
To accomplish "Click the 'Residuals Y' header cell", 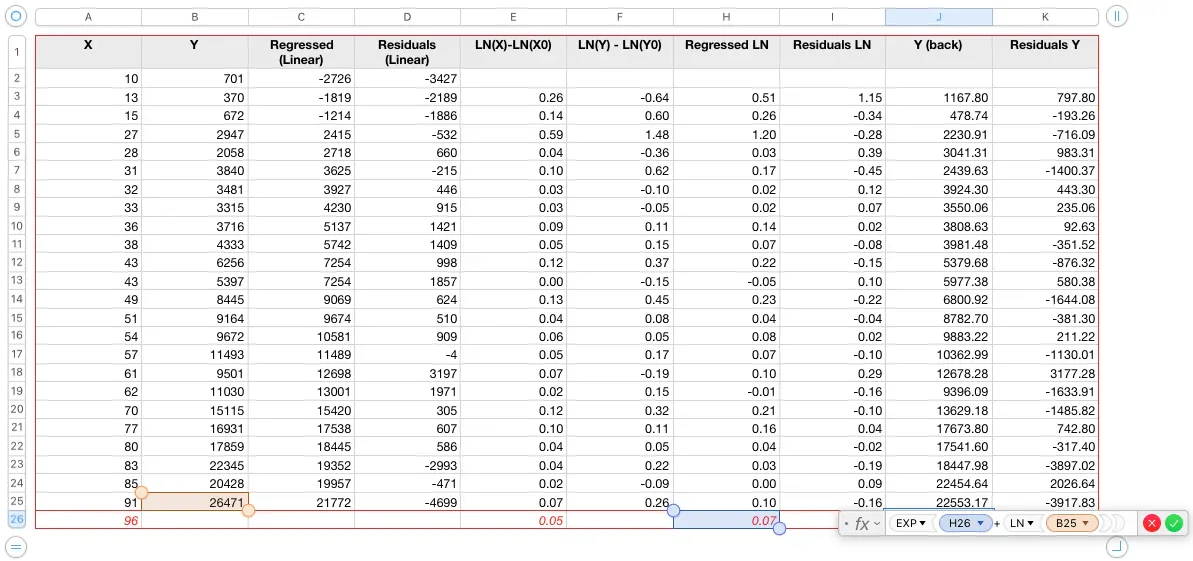I will (1045, 53).
